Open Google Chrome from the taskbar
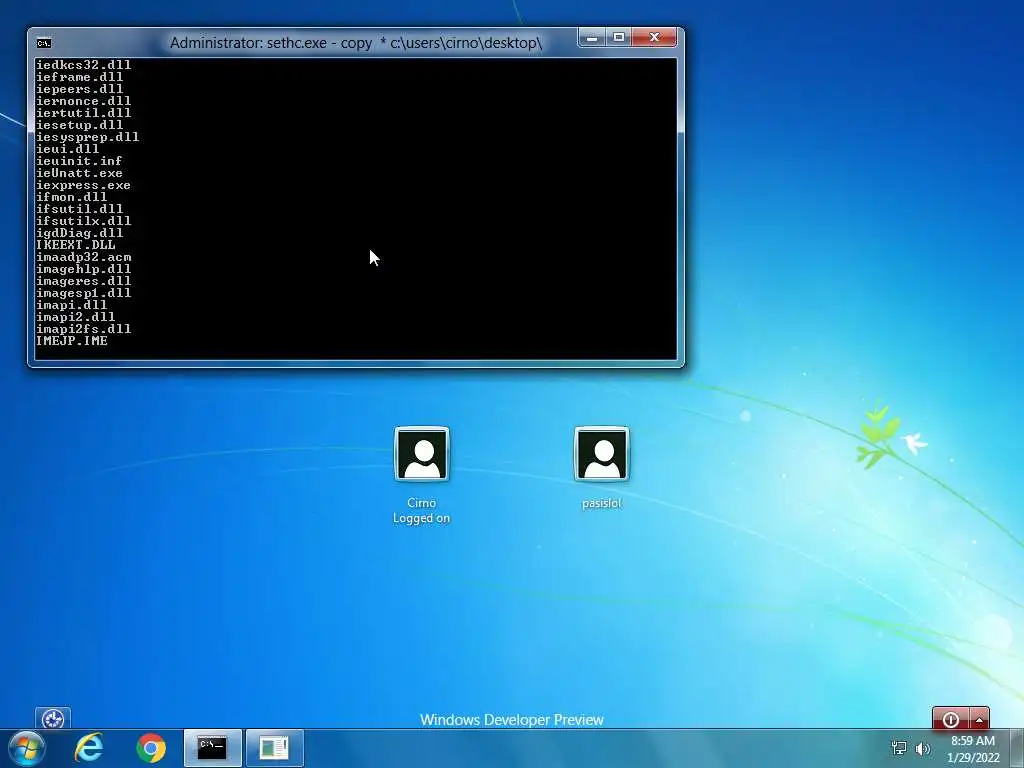Image resolution: width=1024 pixels, height=768 pixels. (151, 748)
